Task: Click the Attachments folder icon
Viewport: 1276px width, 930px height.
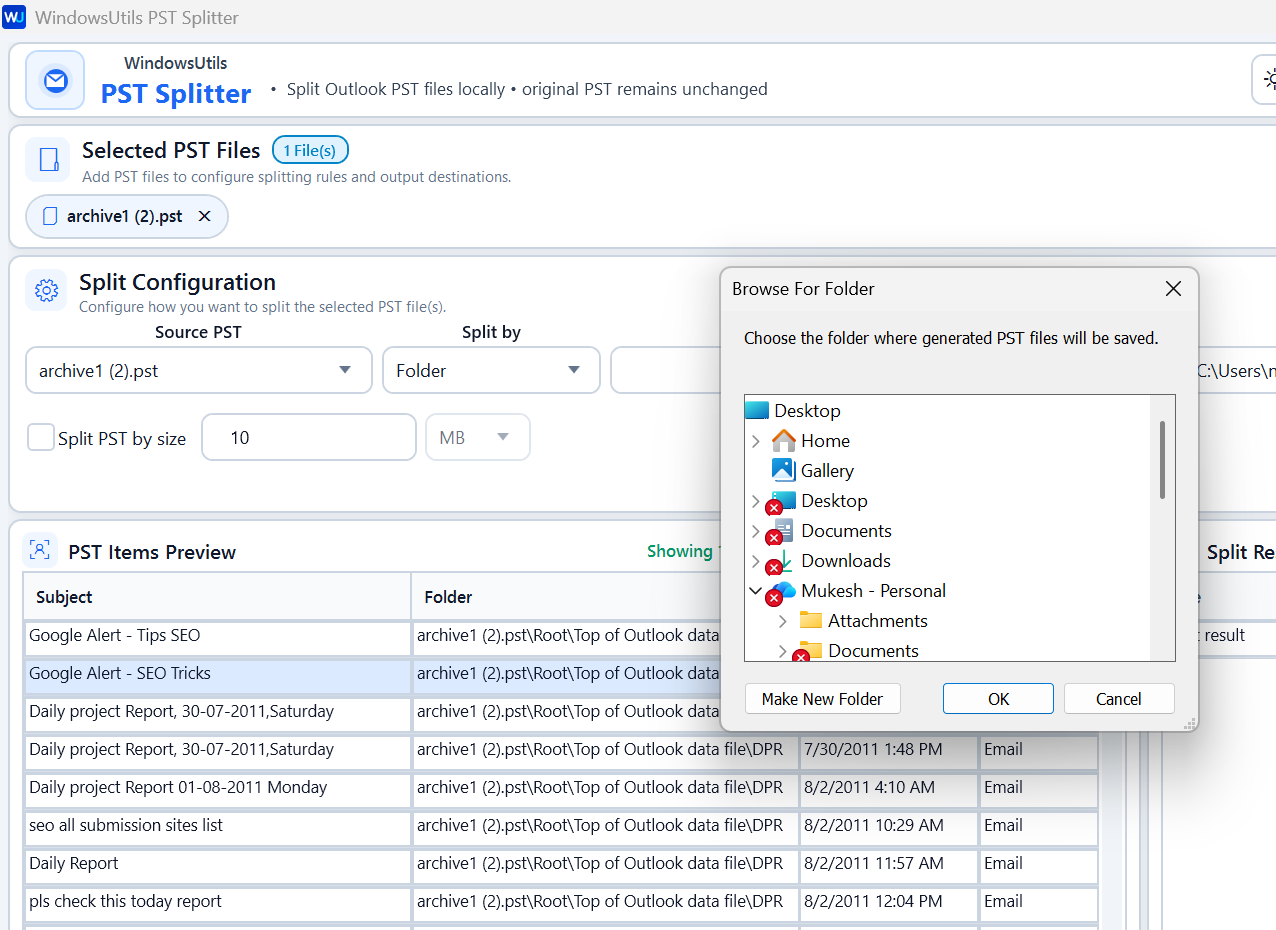Action: point(810,620)
